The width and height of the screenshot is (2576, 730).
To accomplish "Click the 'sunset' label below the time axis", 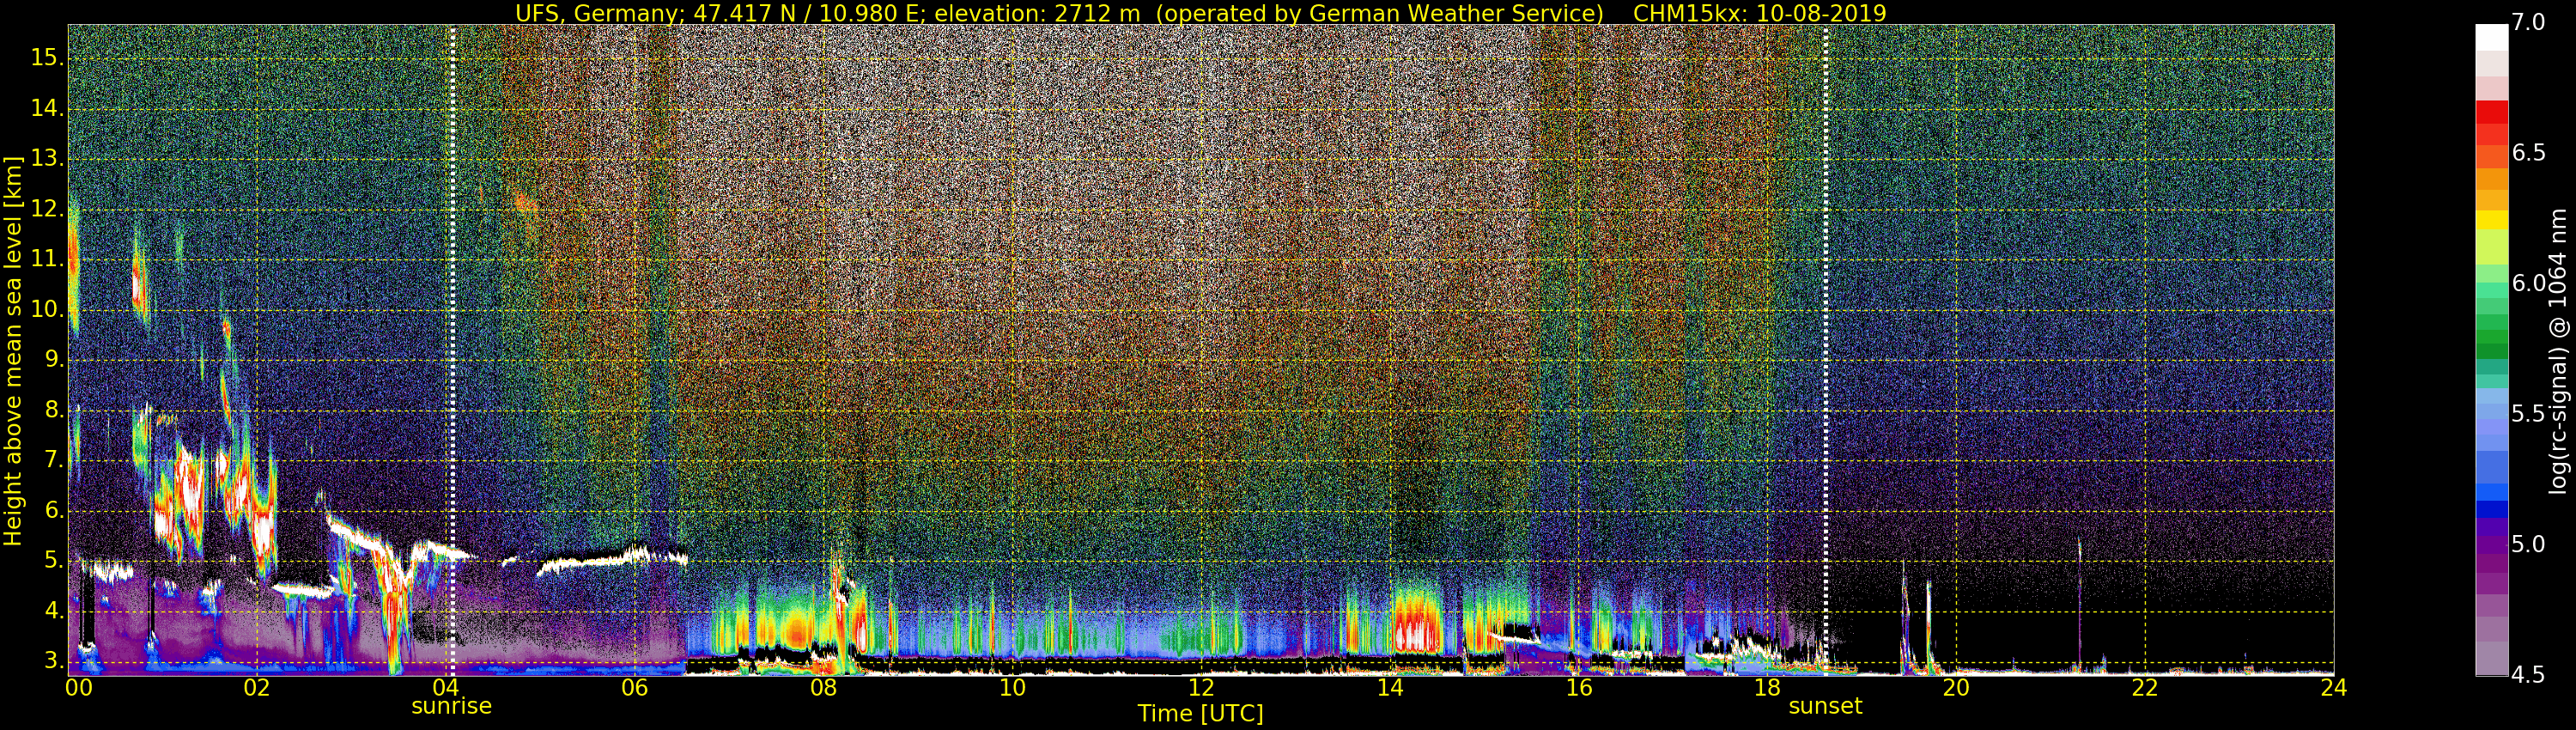I will tap(1825, 706).
